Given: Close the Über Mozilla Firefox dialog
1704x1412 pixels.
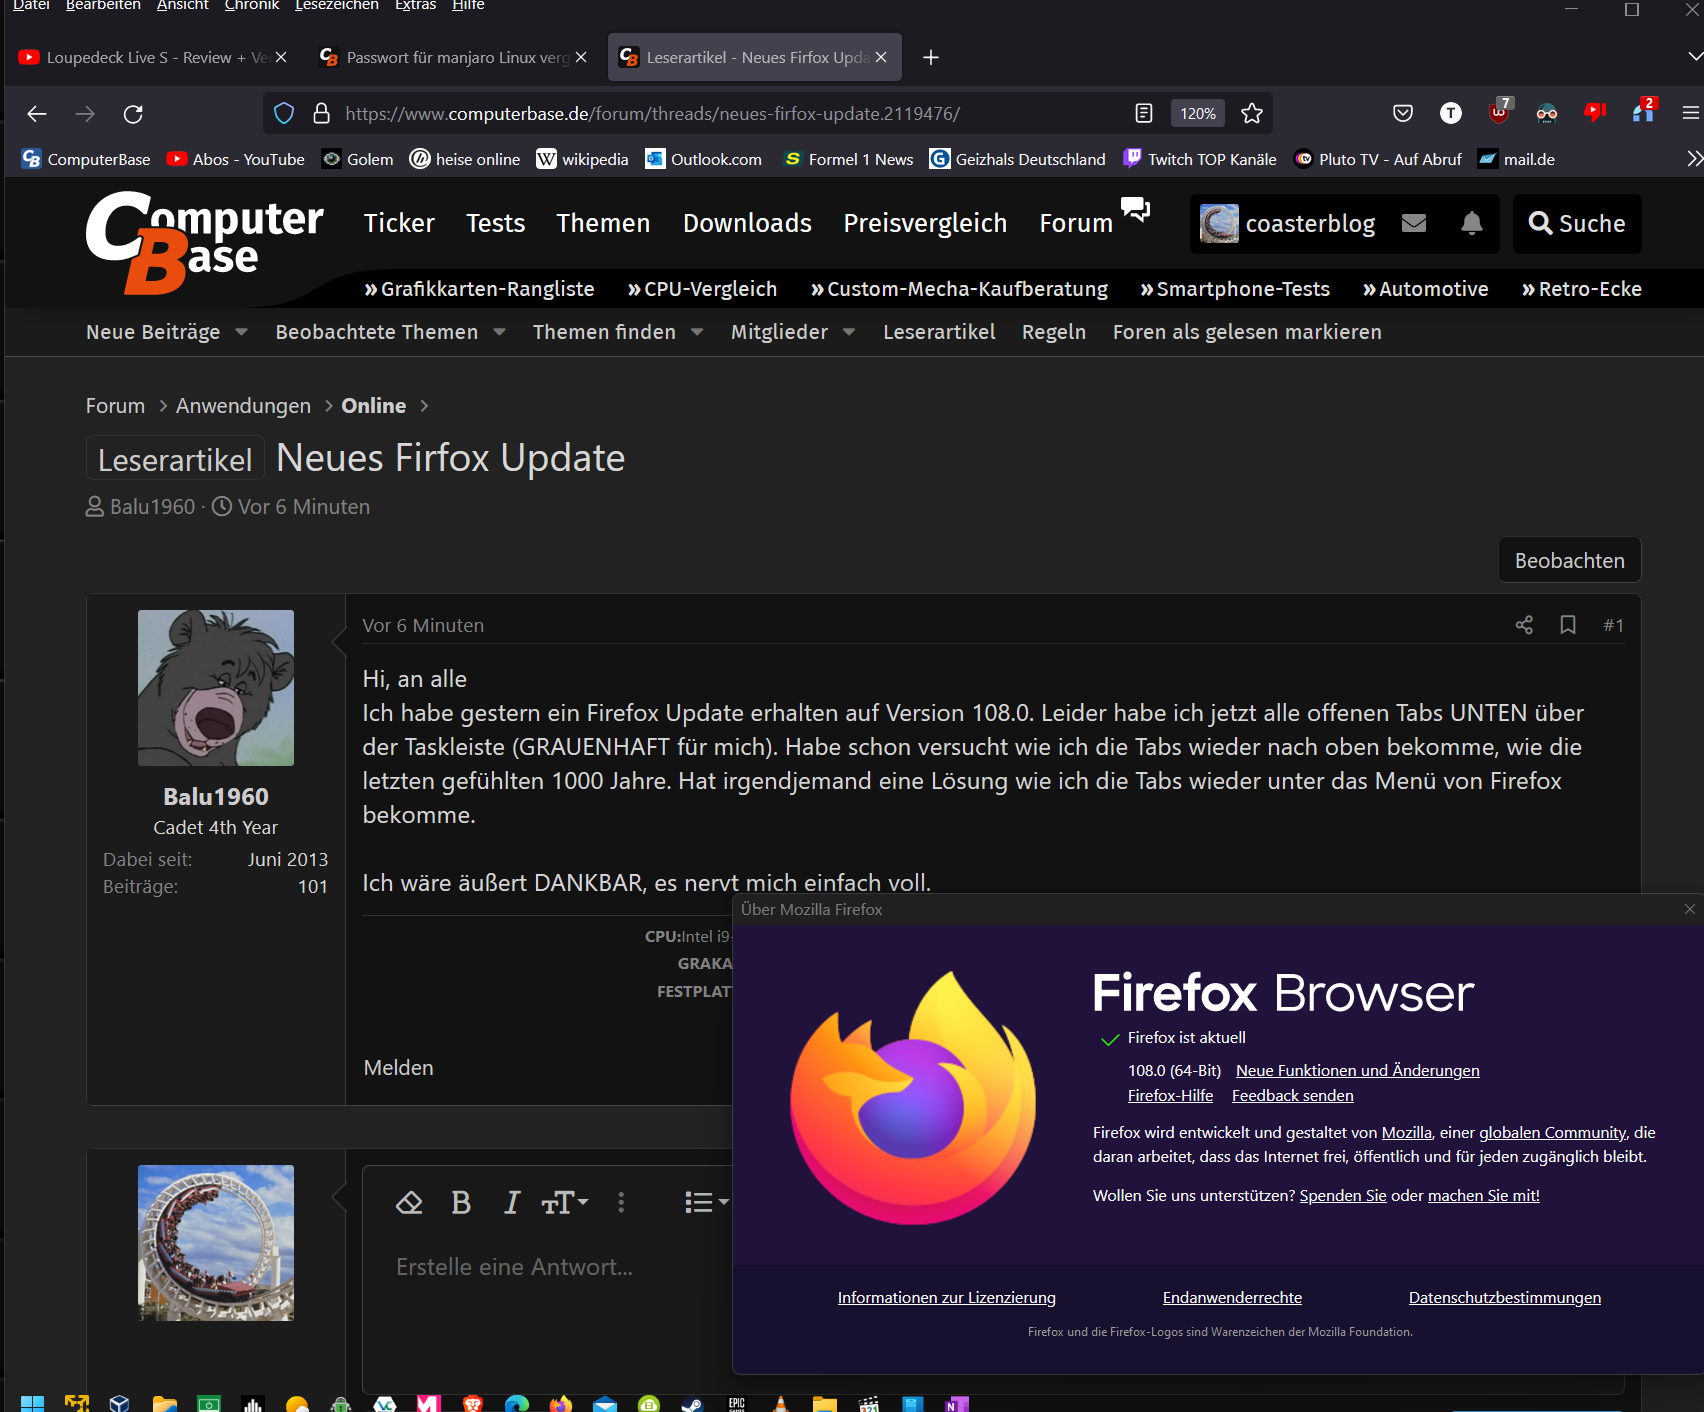Looking at the screenshot, I should tap(1690, 909).
